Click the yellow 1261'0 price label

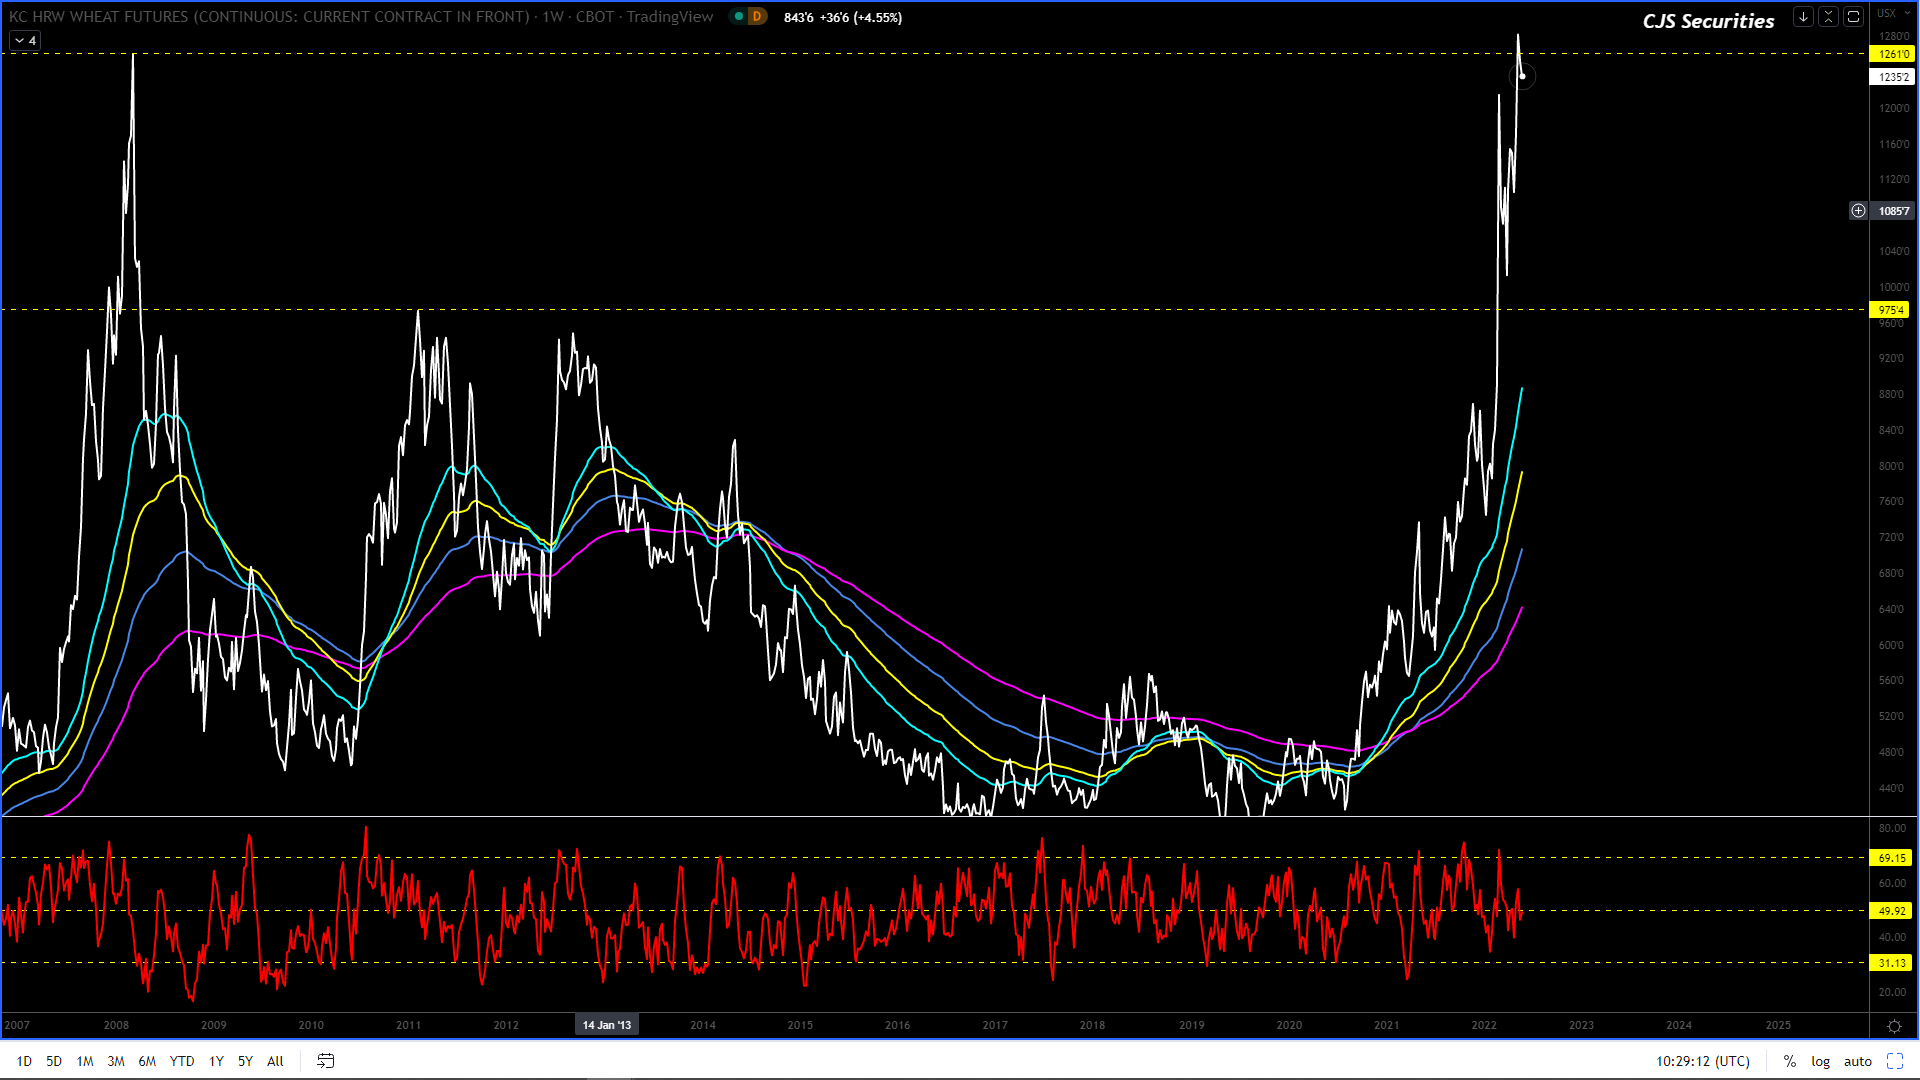pos(1892,54)
